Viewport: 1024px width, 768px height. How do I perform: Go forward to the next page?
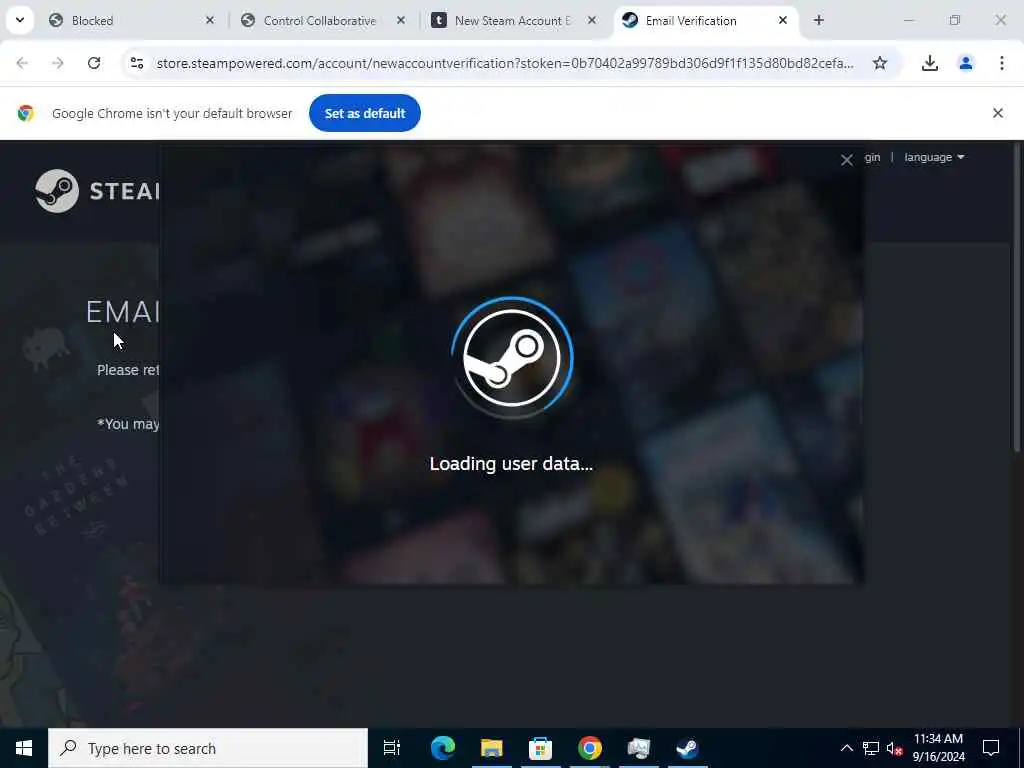[57, 63]
